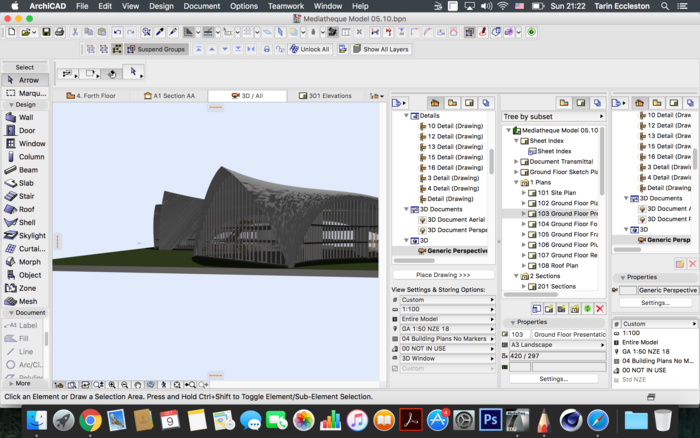Click red delete X in layout book

click(600, 309)
